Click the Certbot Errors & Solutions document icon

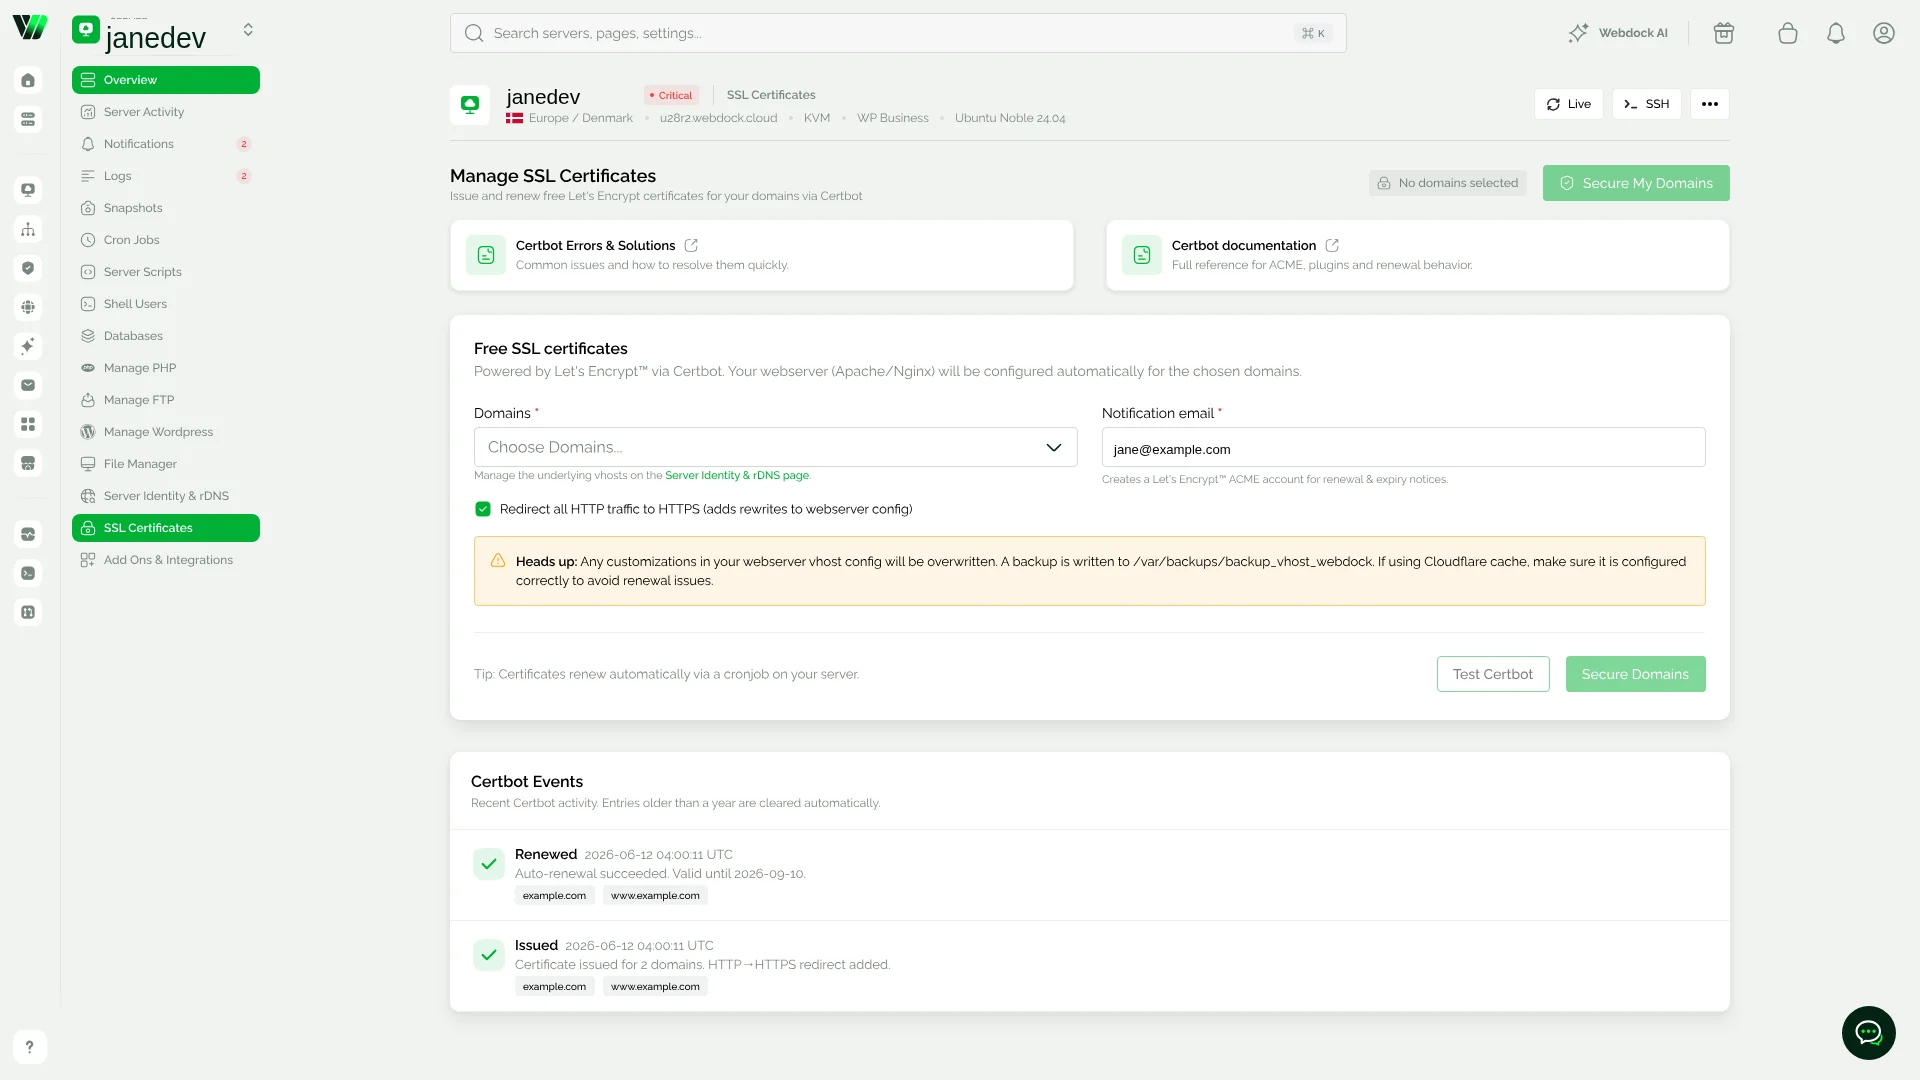pyautogui.click(x=486, y=255)
